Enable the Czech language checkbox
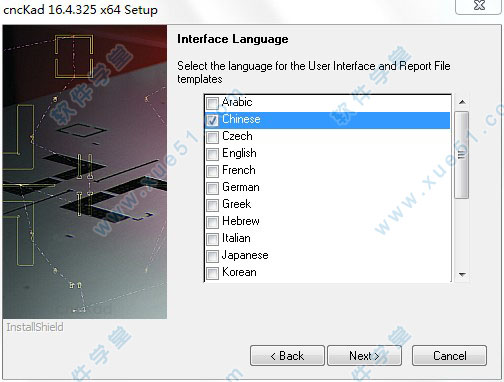 click(212, 137)
